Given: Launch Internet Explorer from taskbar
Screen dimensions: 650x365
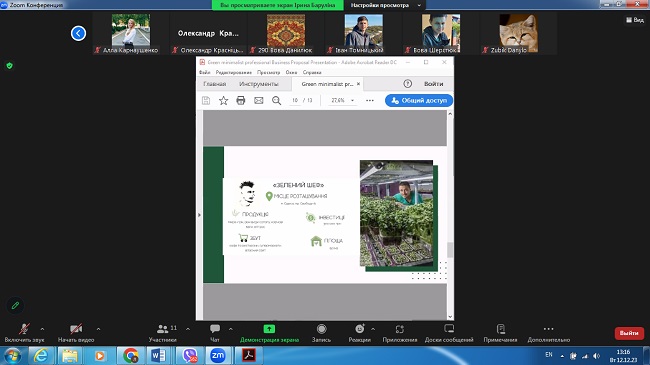Looking at the screenshot, I should click(41, 356).
